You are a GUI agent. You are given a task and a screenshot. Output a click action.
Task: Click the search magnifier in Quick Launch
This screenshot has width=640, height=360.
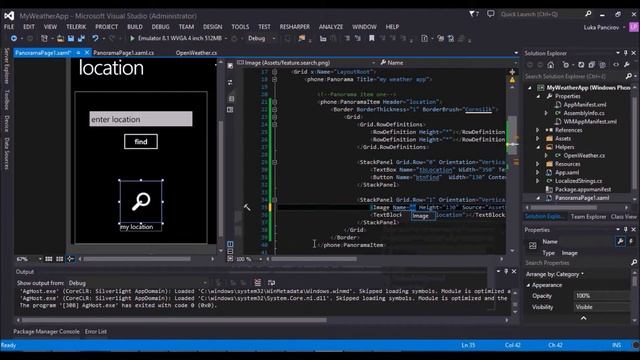point(588,14)
